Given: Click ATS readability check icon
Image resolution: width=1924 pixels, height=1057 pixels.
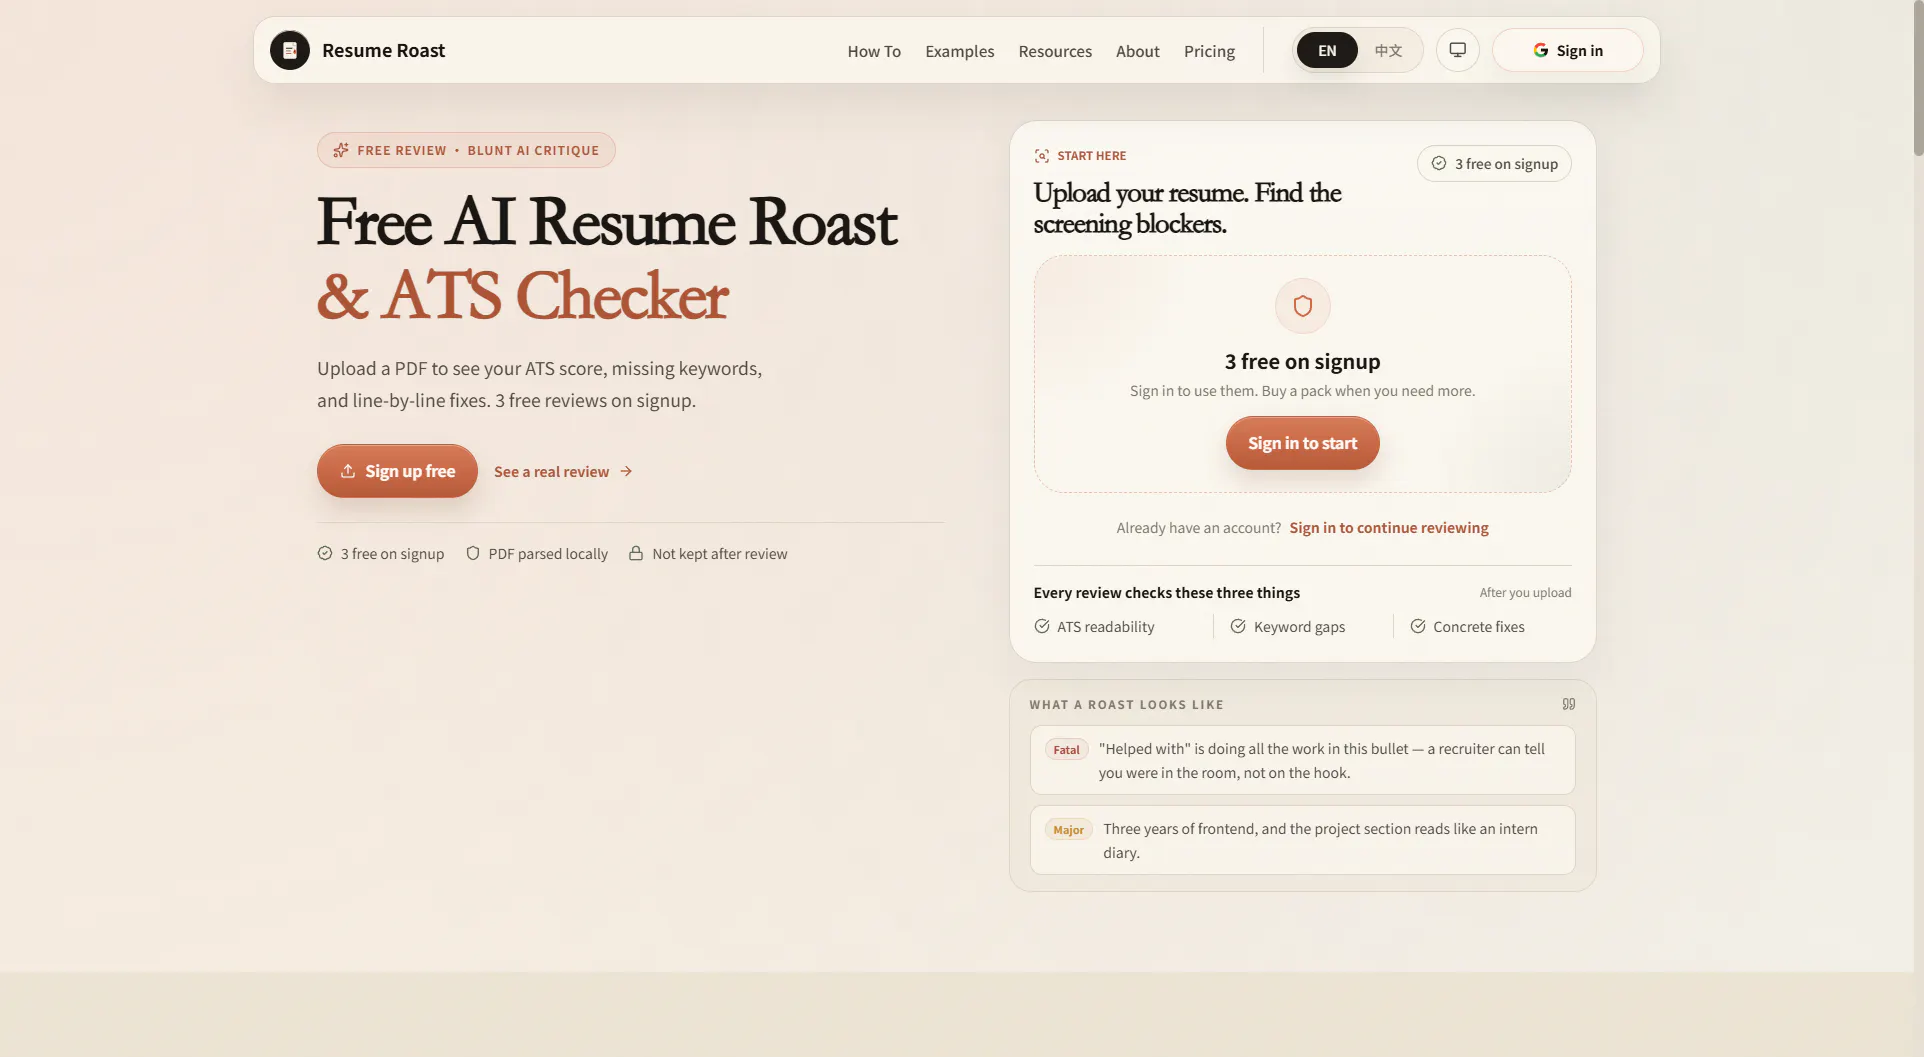Looking at the screenshot, I should point(1042,626).
